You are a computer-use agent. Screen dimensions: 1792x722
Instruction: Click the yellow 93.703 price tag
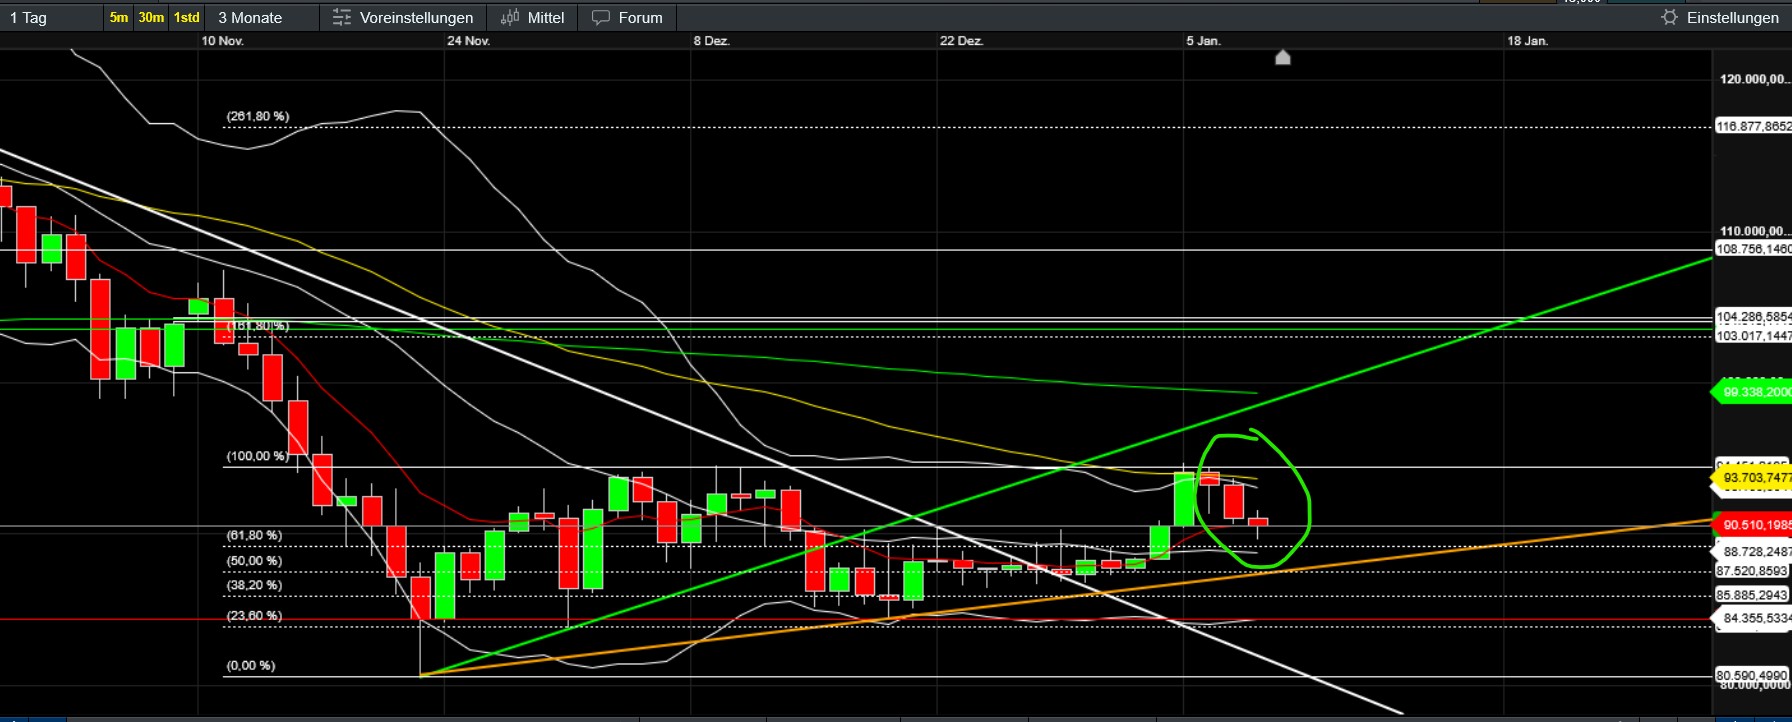click(1754, 478)
